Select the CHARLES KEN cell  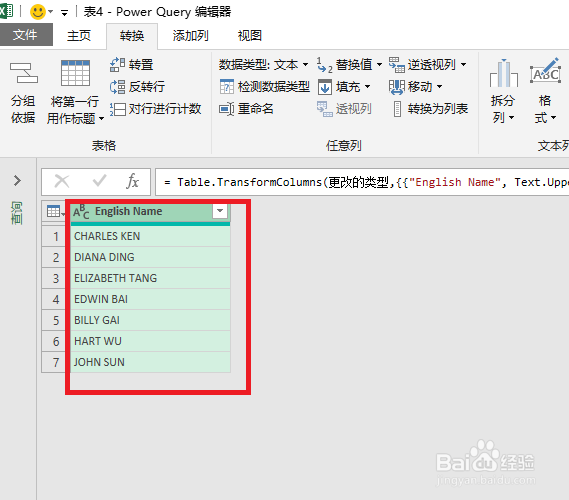[151, 236]
